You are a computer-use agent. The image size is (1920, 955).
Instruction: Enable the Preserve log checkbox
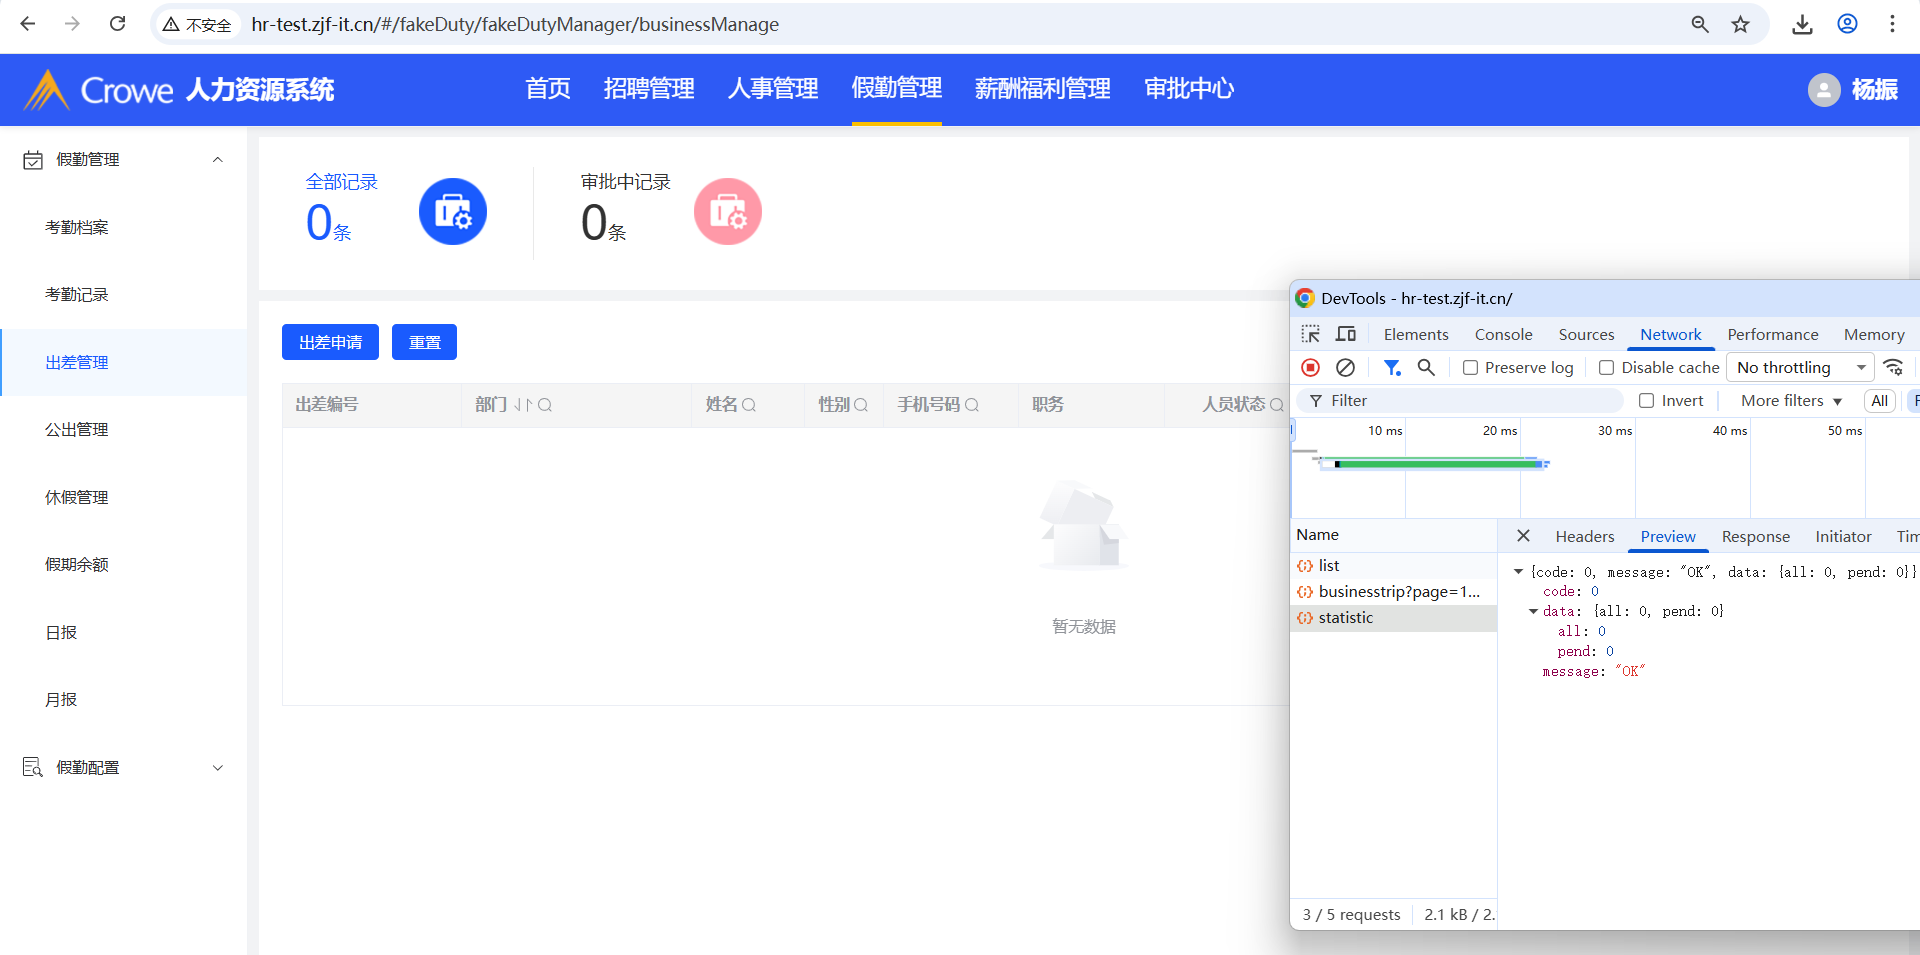pyautogui.click(x=1470, y=368)
